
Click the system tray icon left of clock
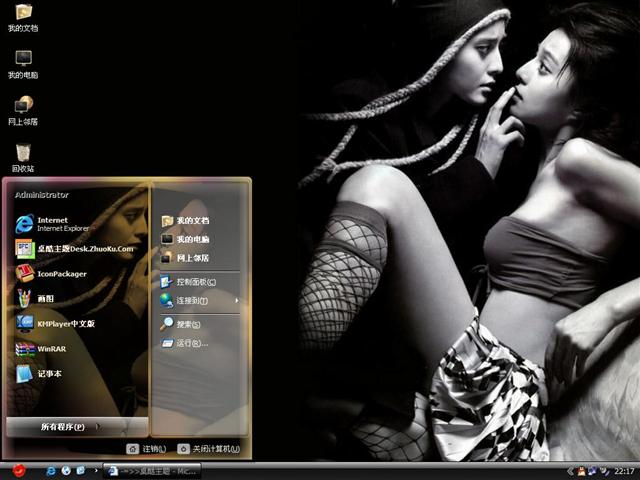tap(604, 472)
